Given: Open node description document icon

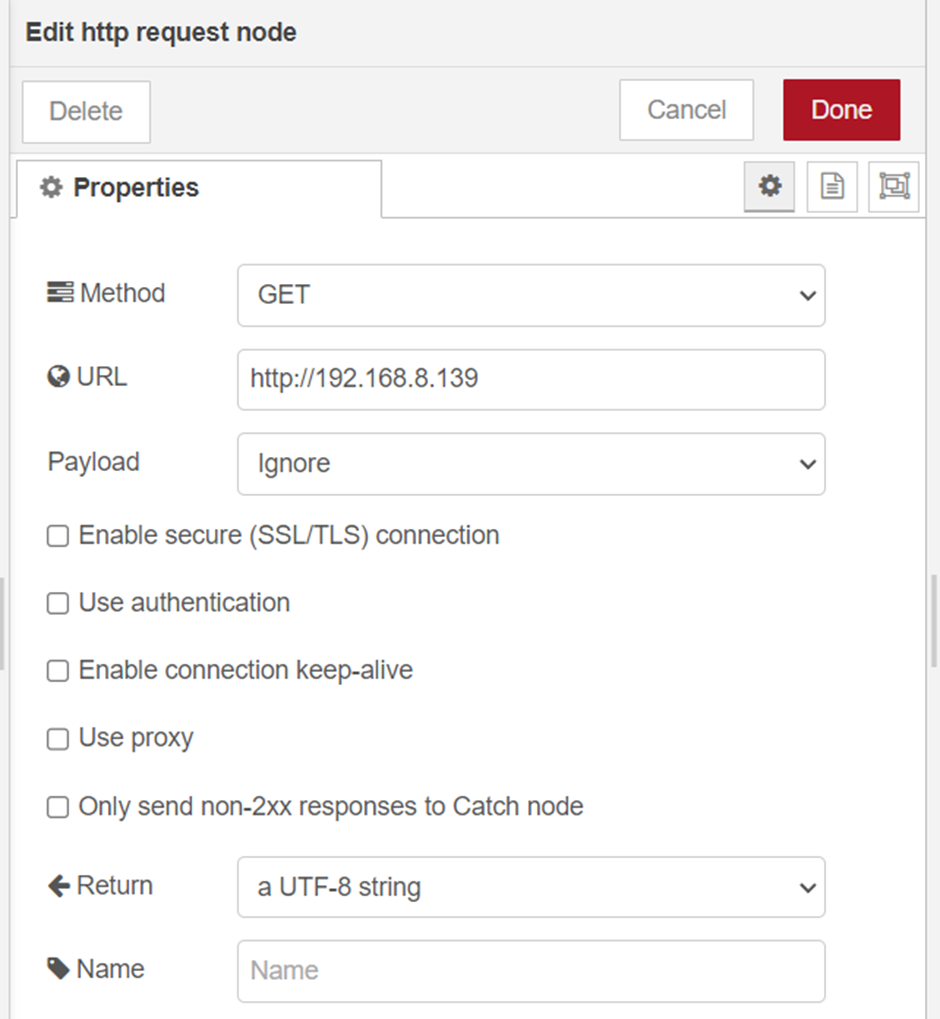Looking at the screenshot, I should tap(832, 187).
